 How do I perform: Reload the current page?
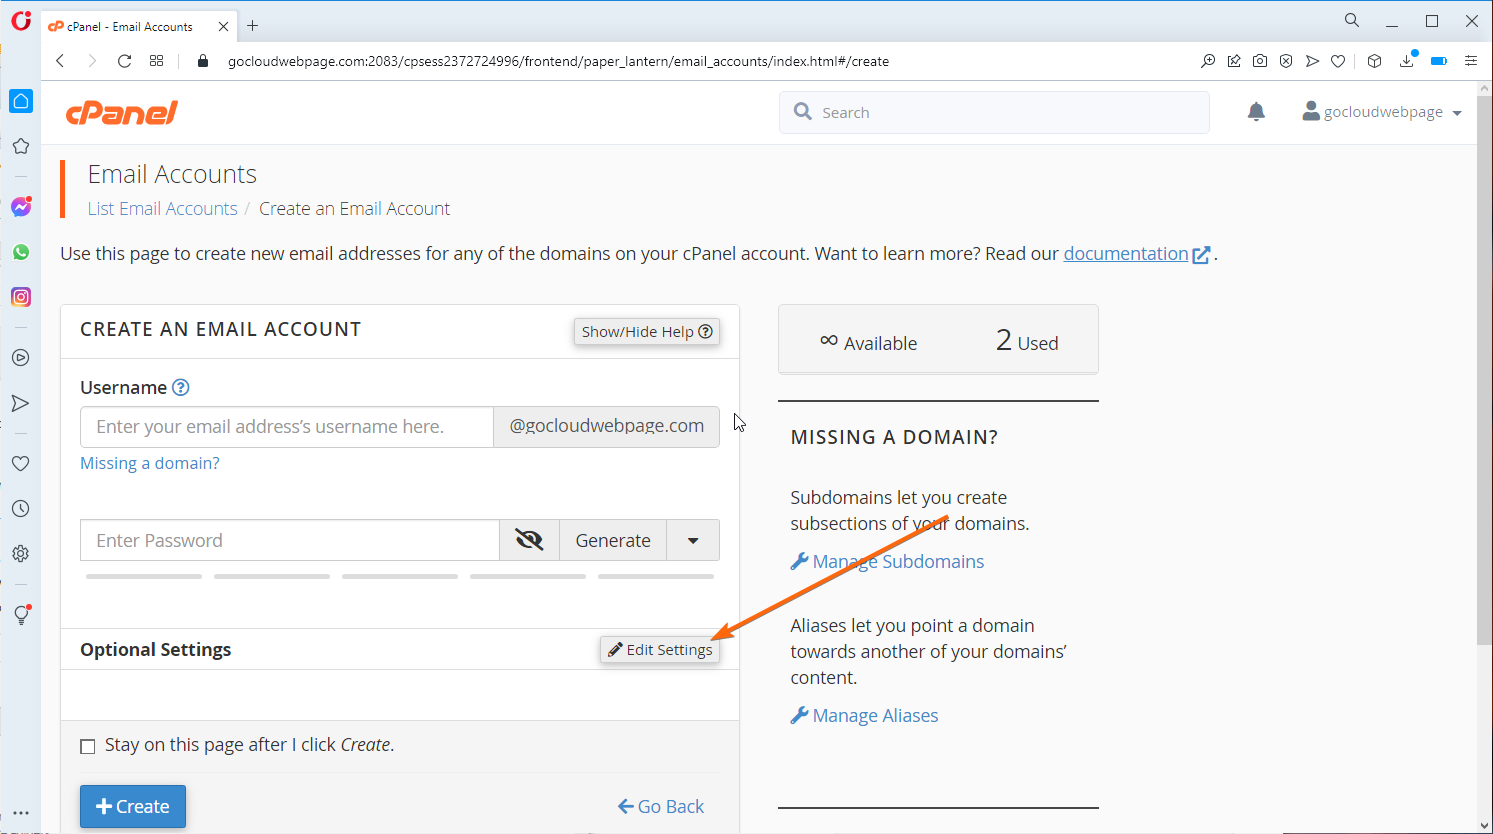click(125, 61)
